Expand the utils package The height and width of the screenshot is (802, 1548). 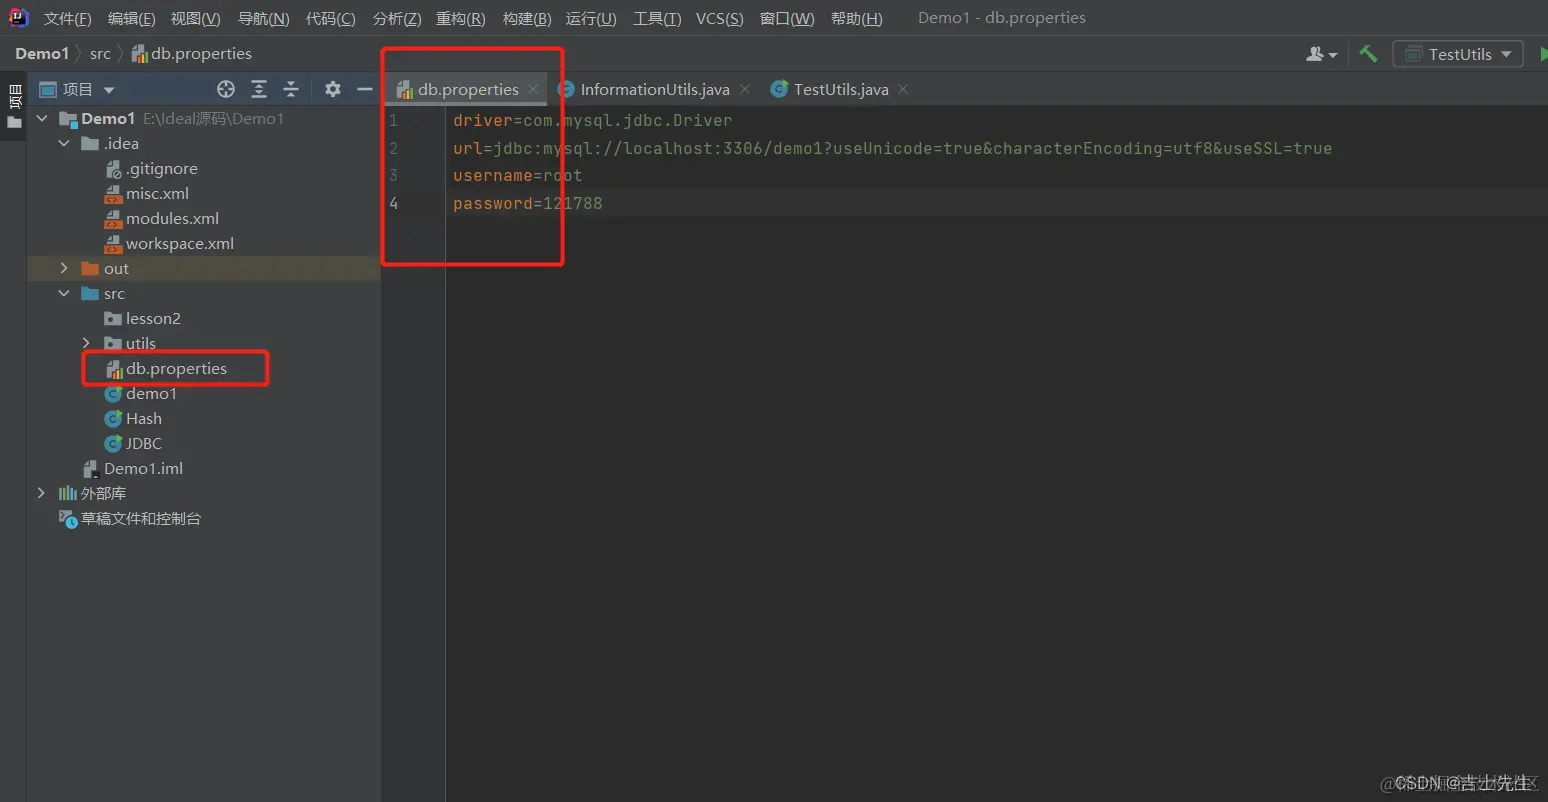86,343
